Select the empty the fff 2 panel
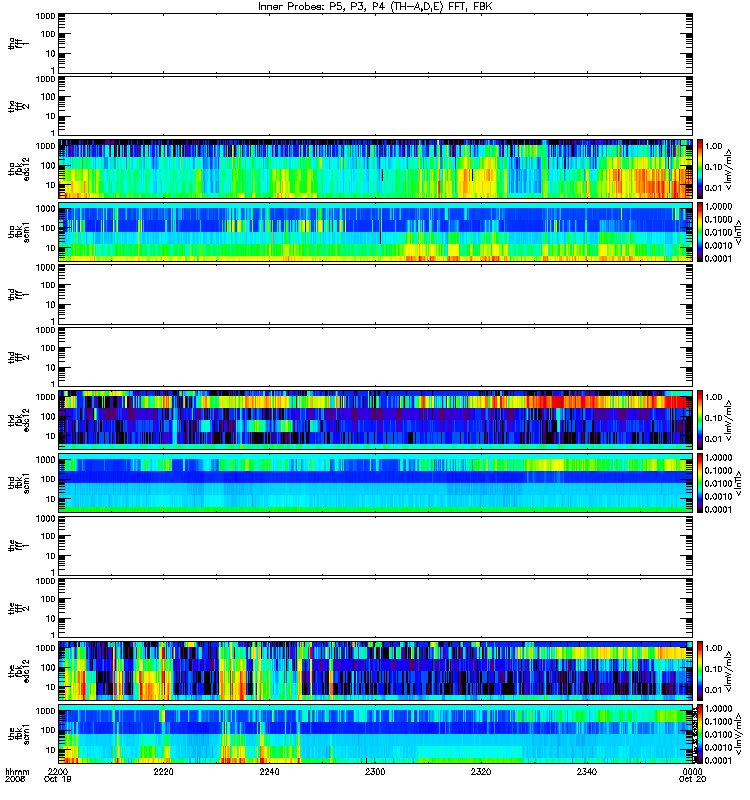Screen dimensions: 750x800 [x=376, y=608]
